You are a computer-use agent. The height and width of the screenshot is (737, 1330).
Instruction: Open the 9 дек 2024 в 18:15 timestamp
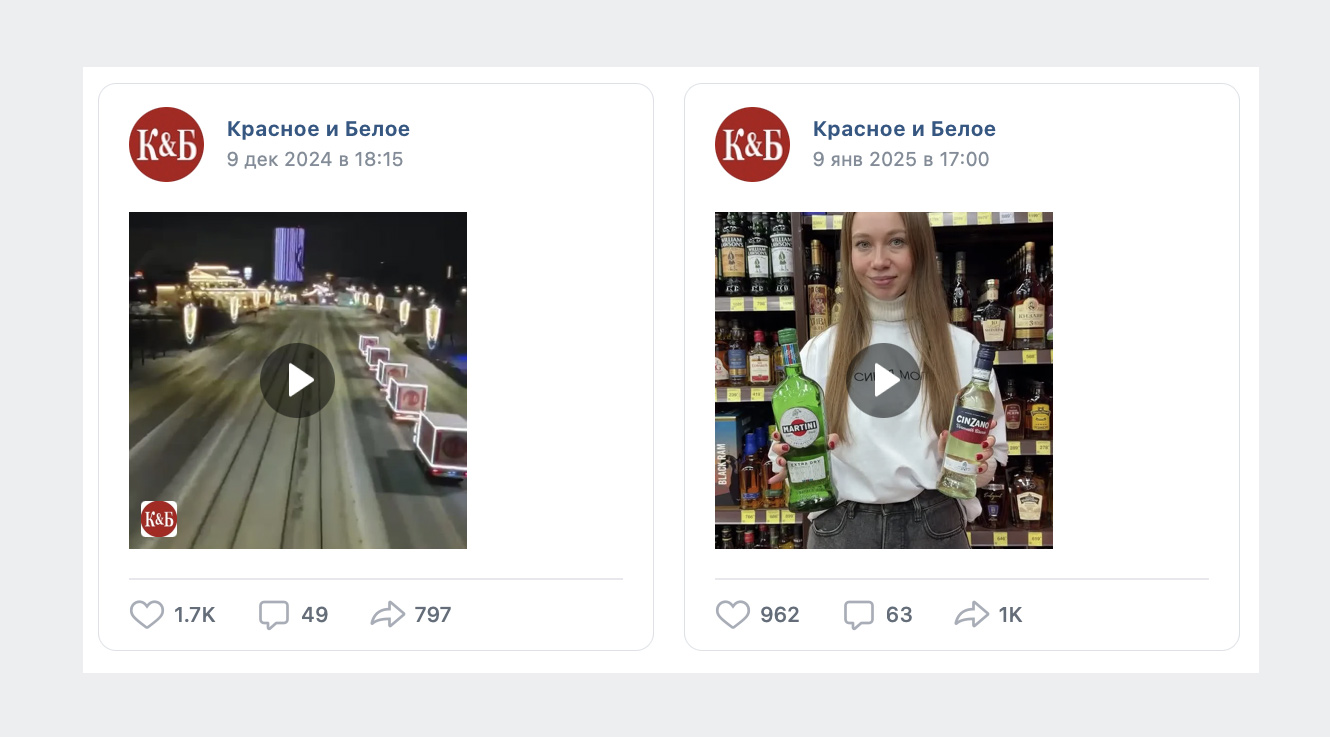(315, 160)
